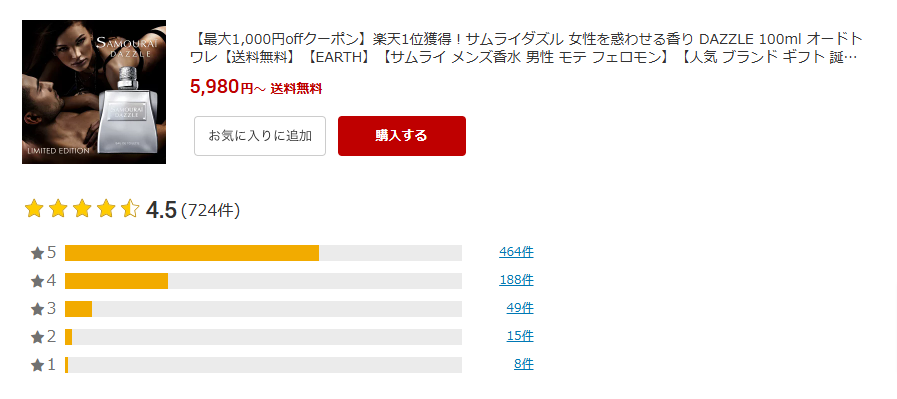
Task: Open the 8件 one-star reviews link
Action: (523, 364)
